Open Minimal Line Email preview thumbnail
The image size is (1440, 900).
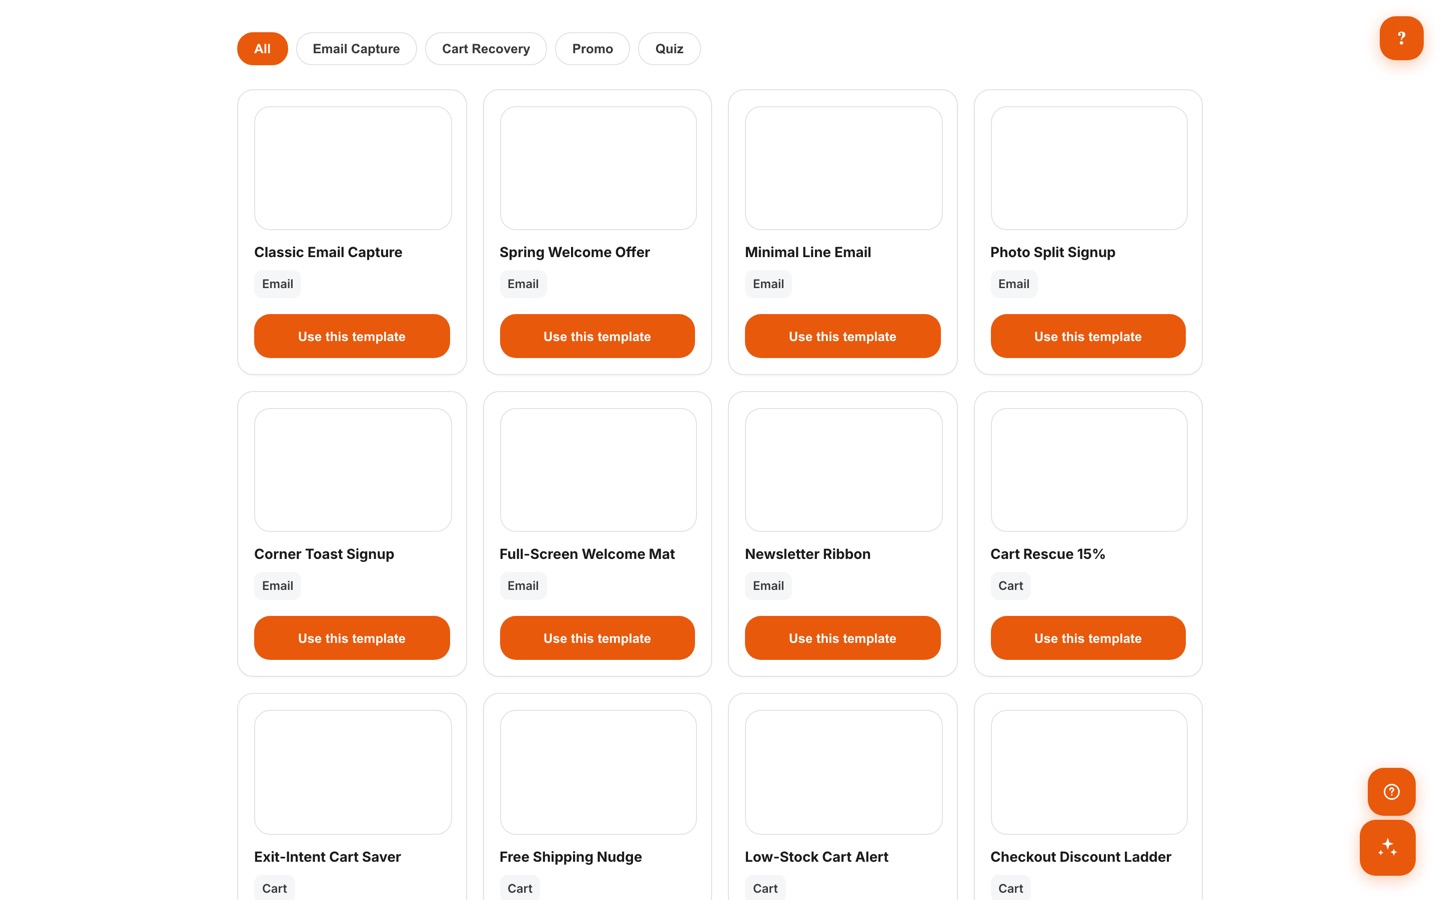pyautogui.click(x=844, y=168)
